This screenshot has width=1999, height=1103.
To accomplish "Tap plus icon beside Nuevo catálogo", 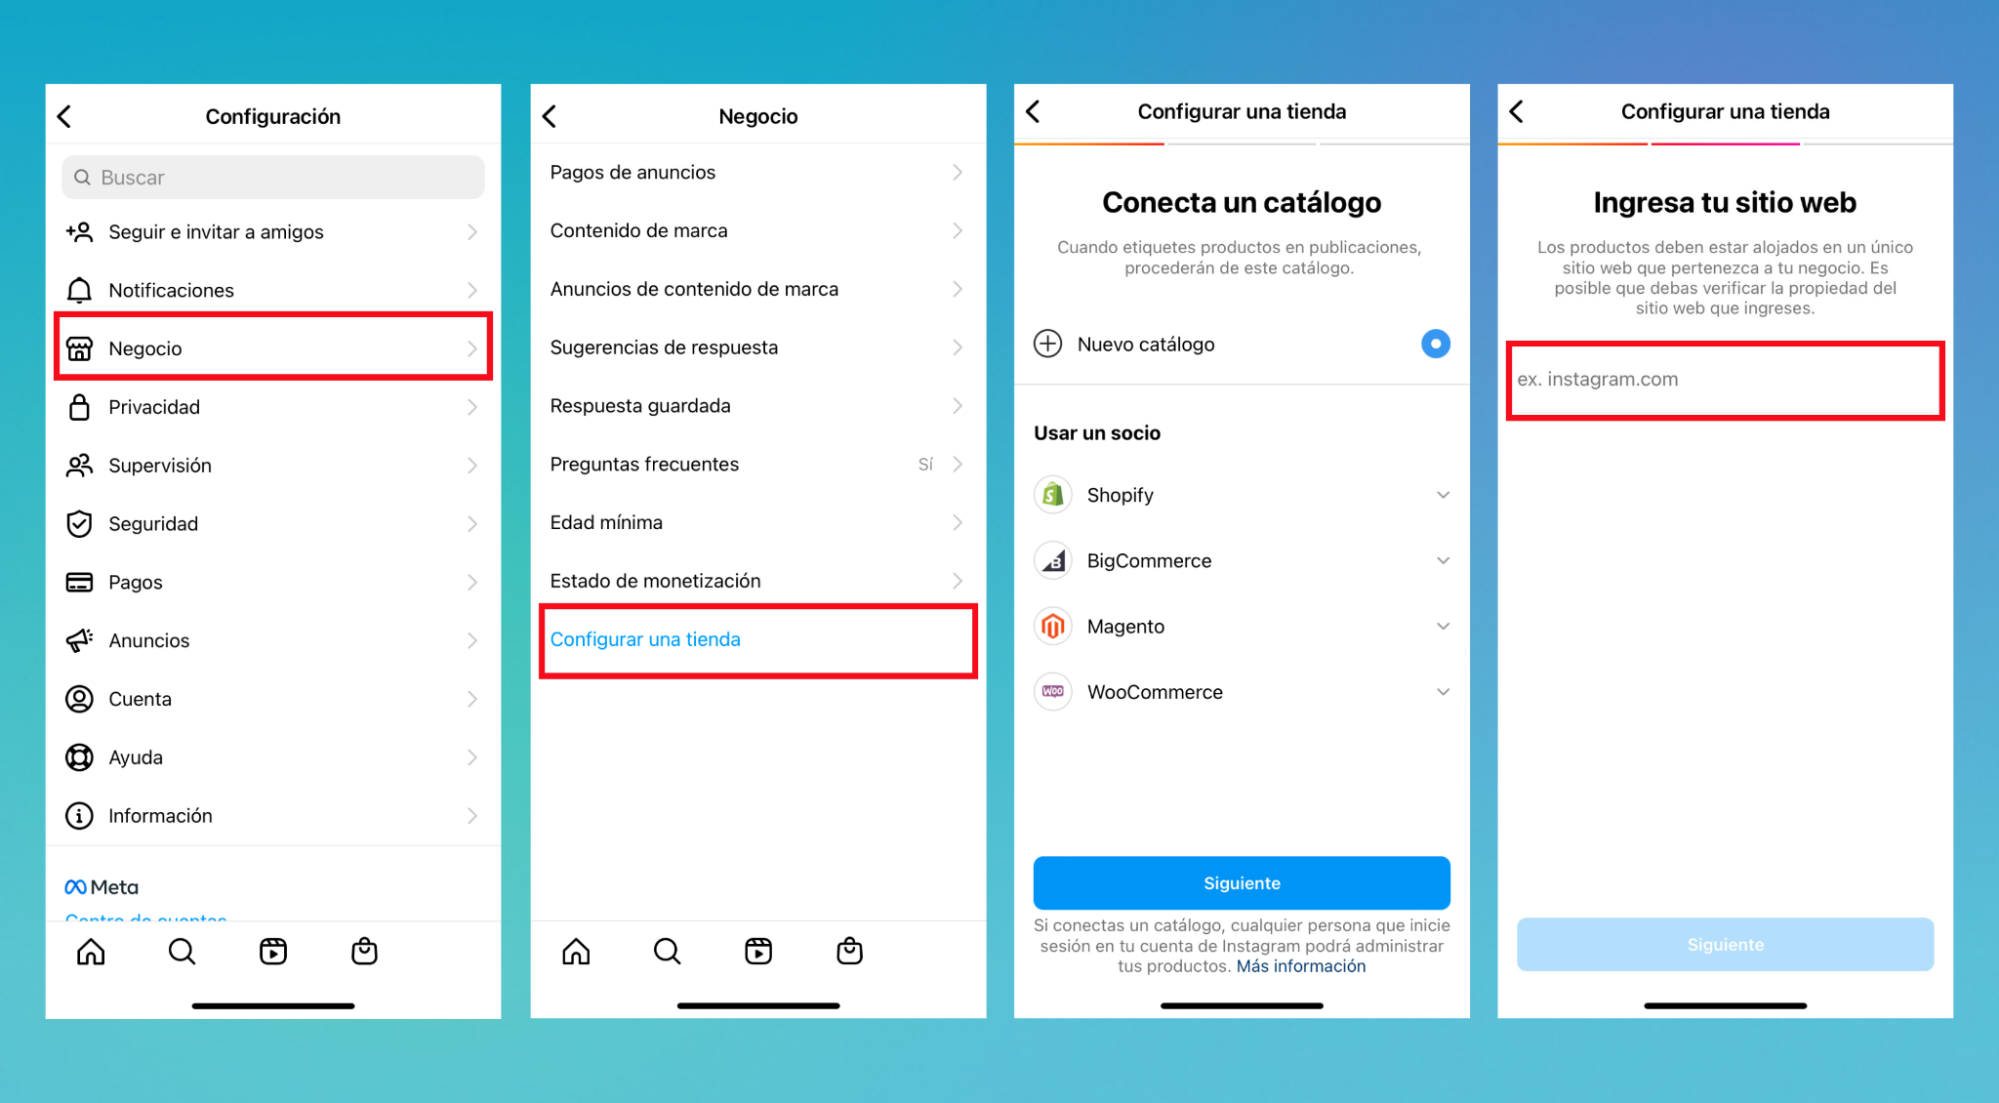I will 1047,344.
